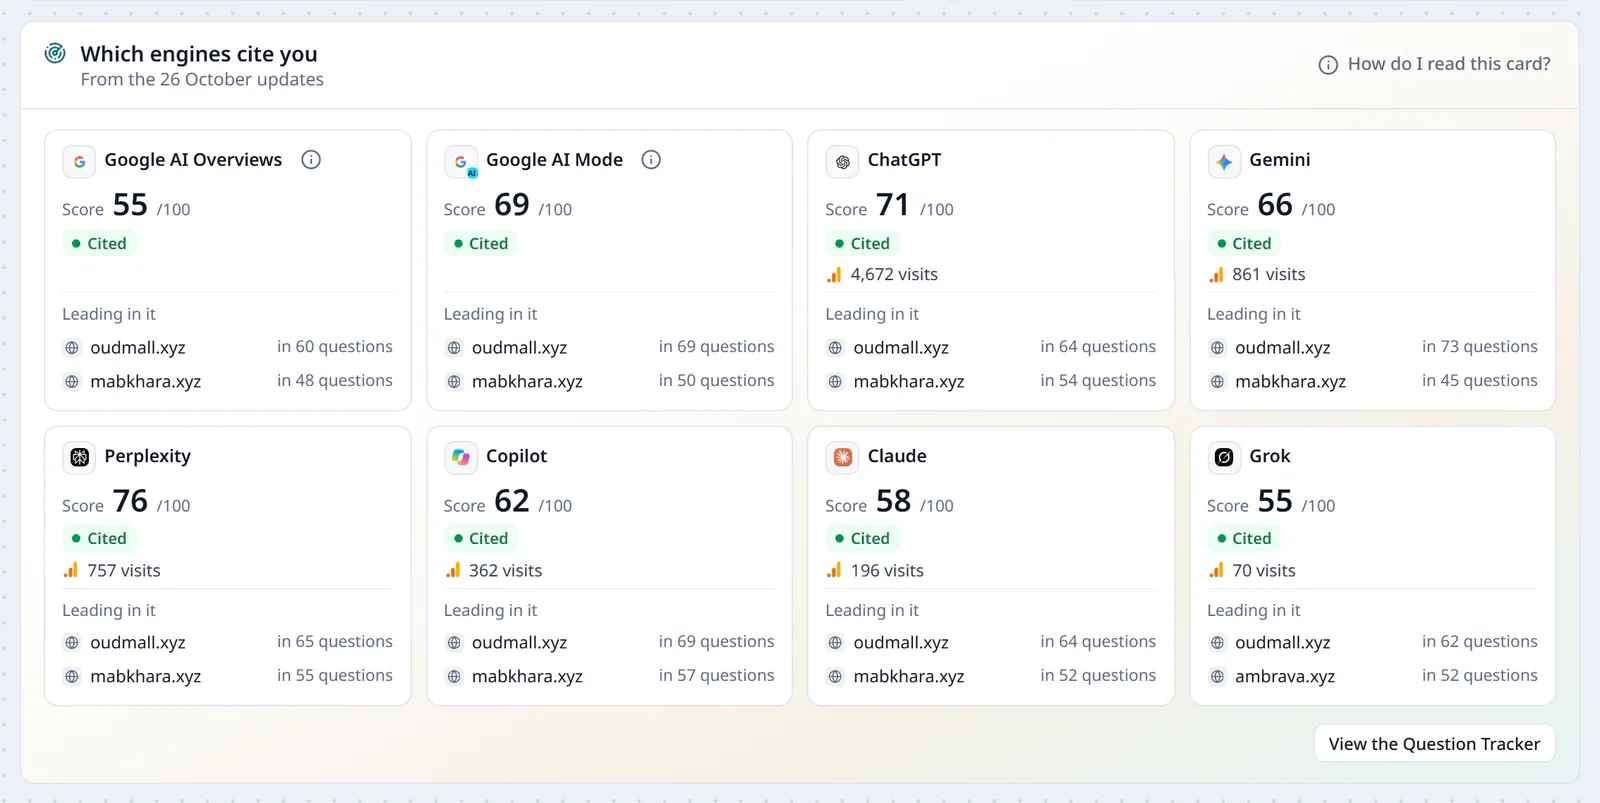Click globe icon beside ambrava.xyz in Grok card
Viewport: 1600px width, 803px height.
tap(1217, 677)
